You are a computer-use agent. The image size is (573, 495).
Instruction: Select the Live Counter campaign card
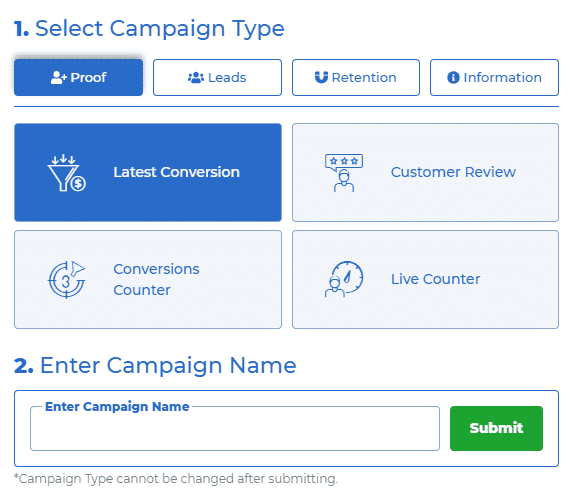tap(425, 279)
